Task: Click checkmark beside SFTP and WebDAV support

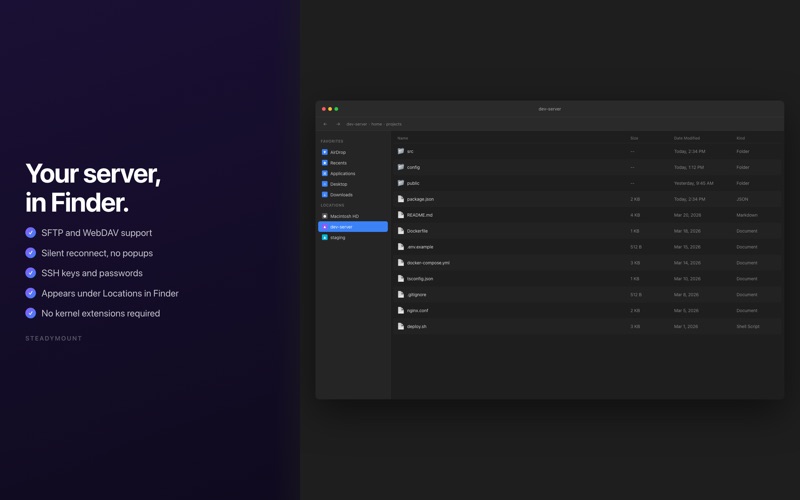Action: pos(31,233)
